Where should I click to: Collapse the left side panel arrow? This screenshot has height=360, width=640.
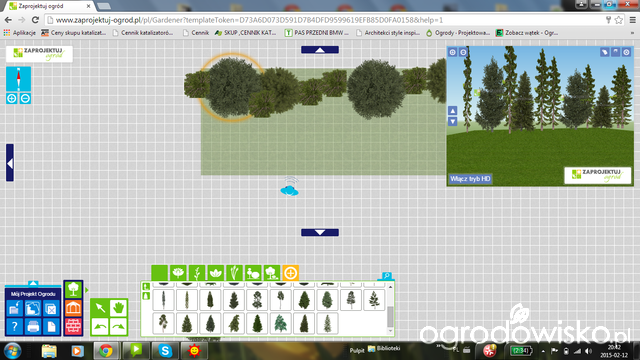click(10, 163)
